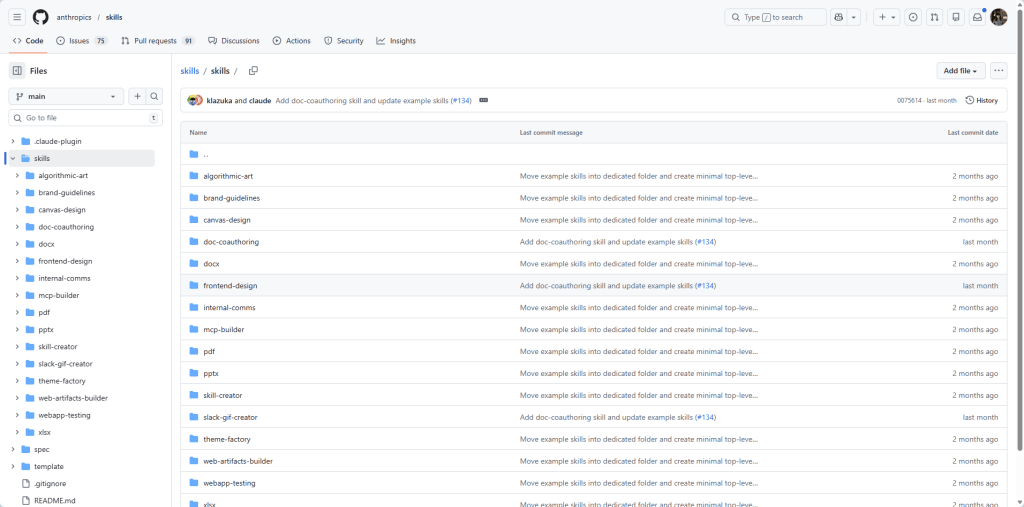Open the notifications inbox icon
Viewport: 1024px width, 507px height.
pos(977,17)
